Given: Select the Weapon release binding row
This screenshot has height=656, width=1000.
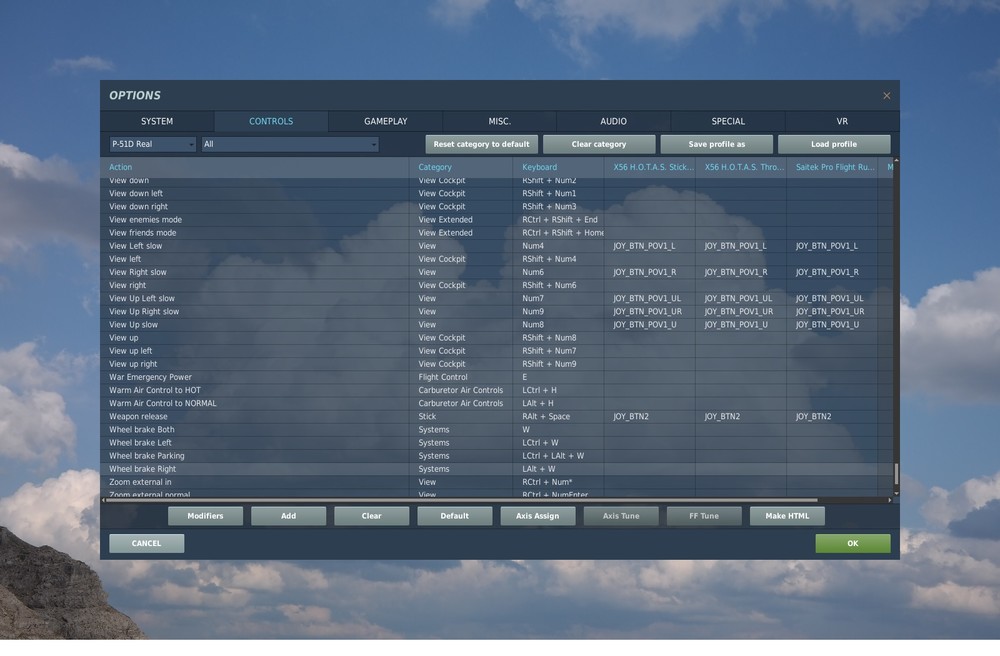Looking at the screenshot, I should pos(300,416).
